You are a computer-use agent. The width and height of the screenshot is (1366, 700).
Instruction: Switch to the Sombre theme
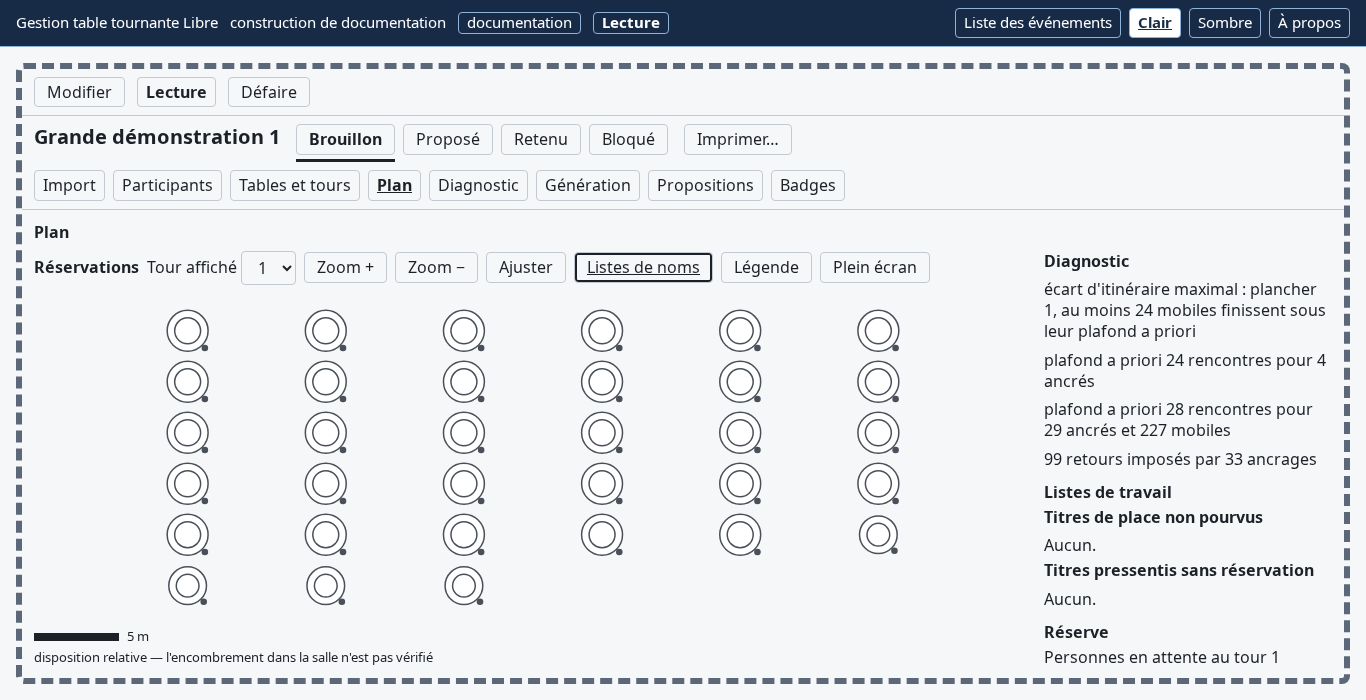pyautogui.click(x=1225, y=23)
